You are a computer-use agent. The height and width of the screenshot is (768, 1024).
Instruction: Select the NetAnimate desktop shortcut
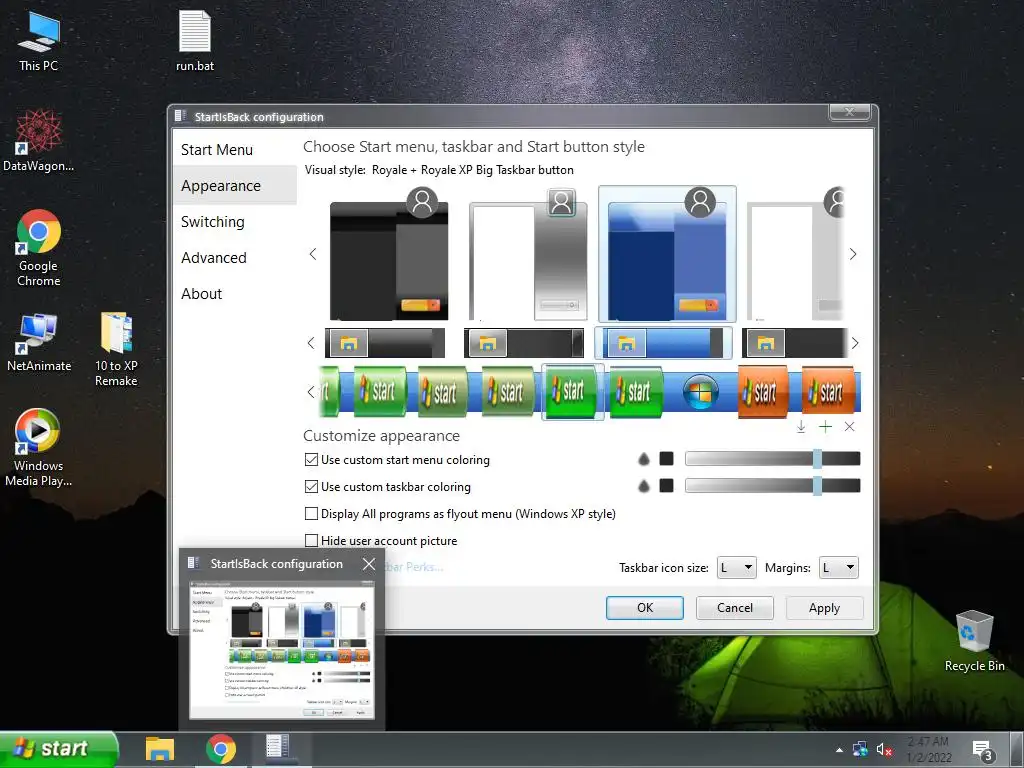pos(39,343)
